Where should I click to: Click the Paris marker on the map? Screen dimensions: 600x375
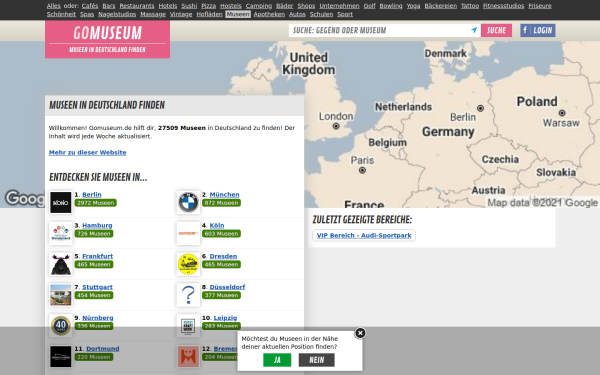pos(362,170)
